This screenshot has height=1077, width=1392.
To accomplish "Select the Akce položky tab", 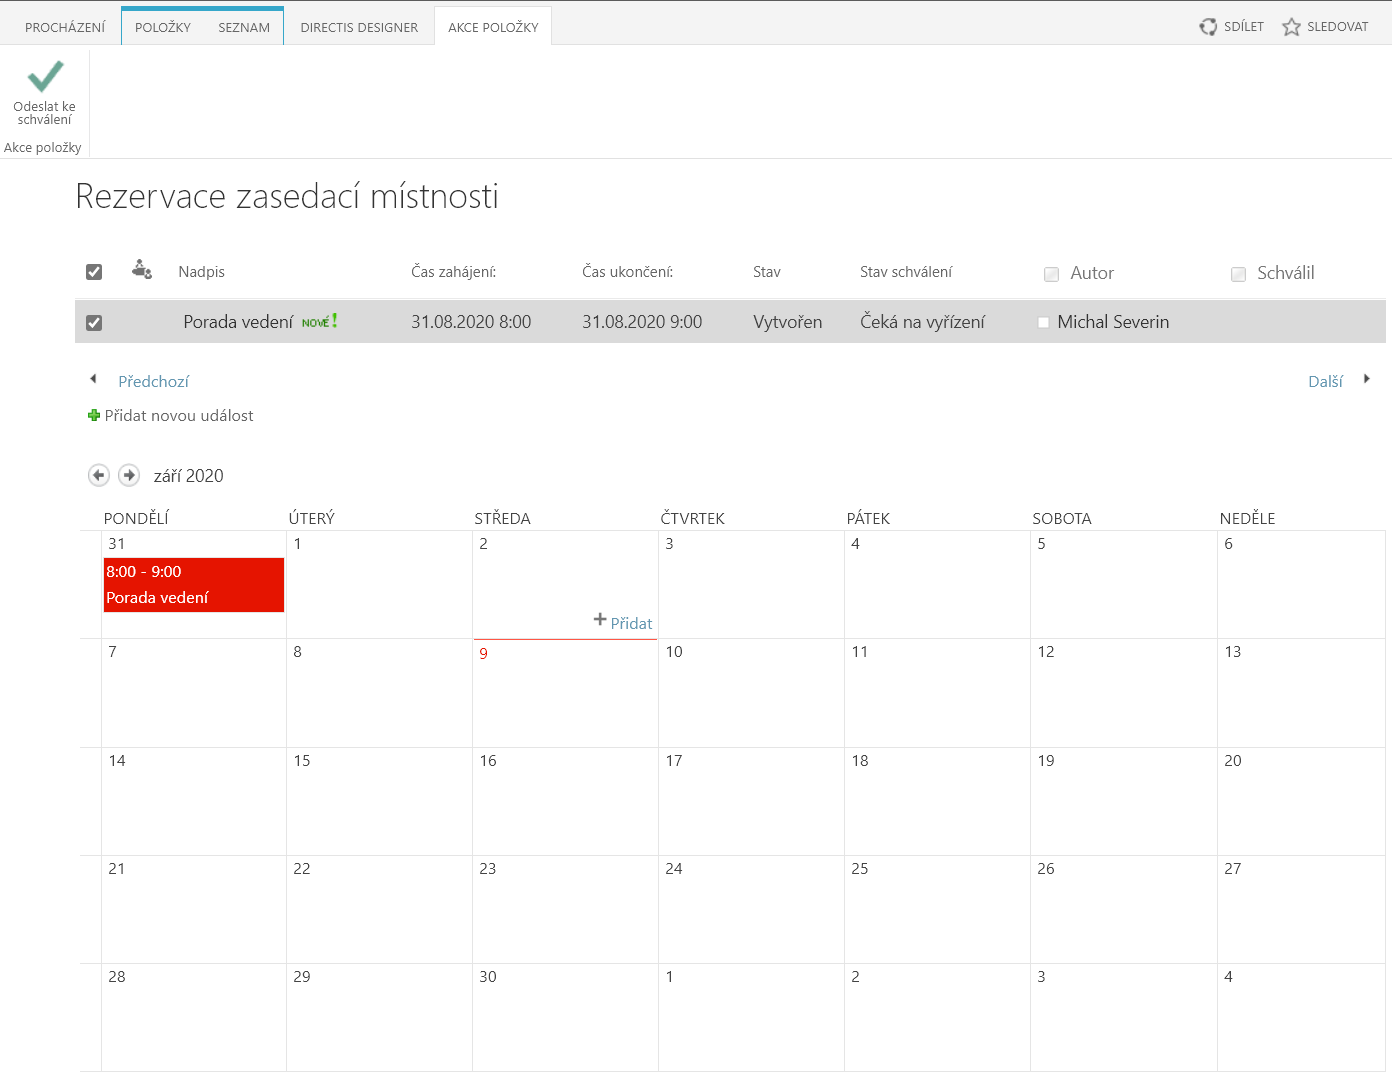I will point(493,27).
